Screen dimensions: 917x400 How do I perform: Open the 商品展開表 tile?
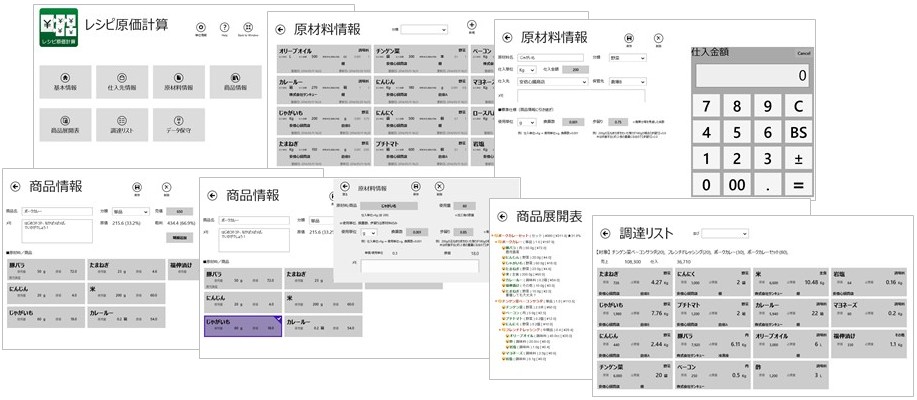(66, 123)
